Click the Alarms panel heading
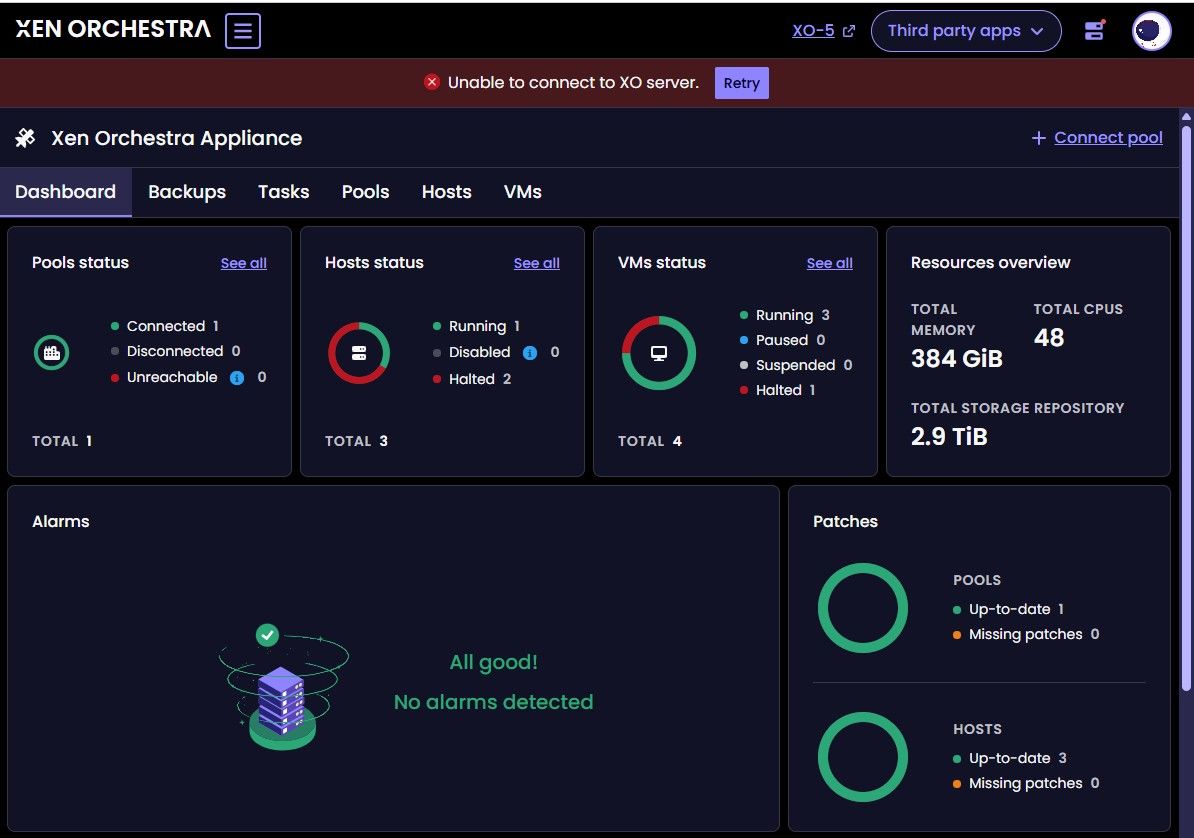1194x838 pixels. coord(61,522)
